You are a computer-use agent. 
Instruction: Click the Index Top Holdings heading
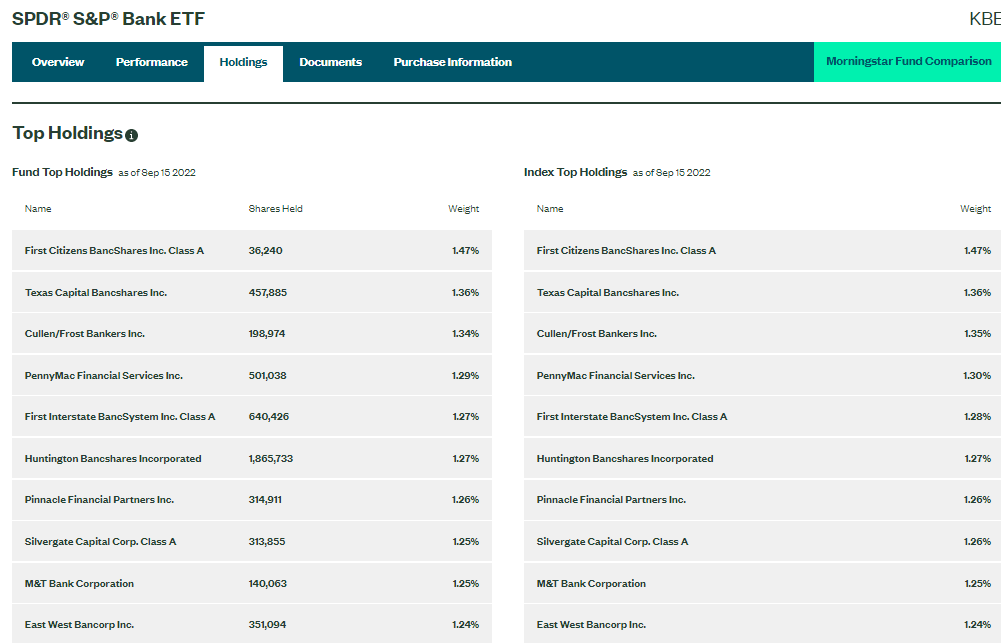[576, 172]
